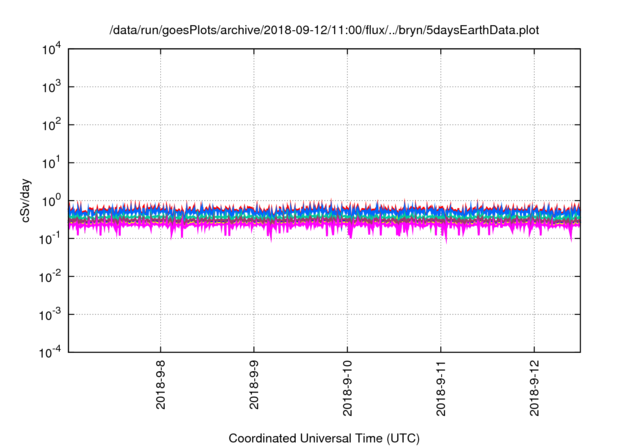The image size is (640, 448).
Task: Click the y-axis label 10^0
Action: coord(51,201)
